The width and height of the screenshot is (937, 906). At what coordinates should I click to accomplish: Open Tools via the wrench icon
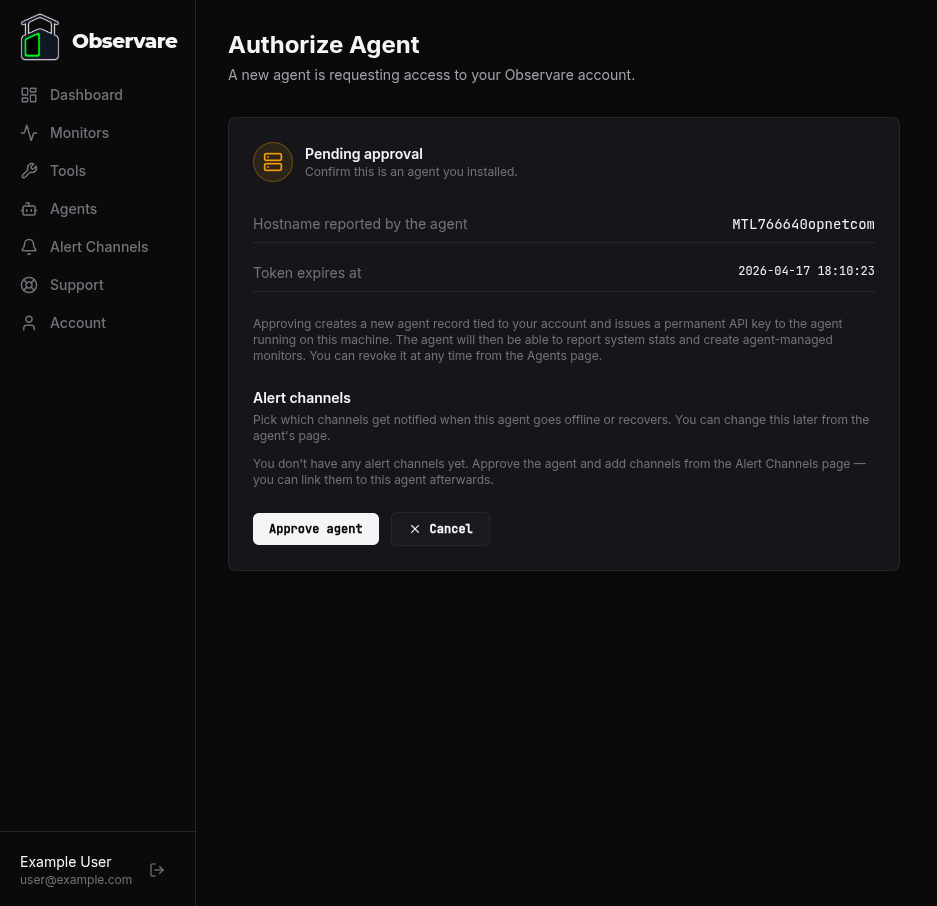pos(29,170)
